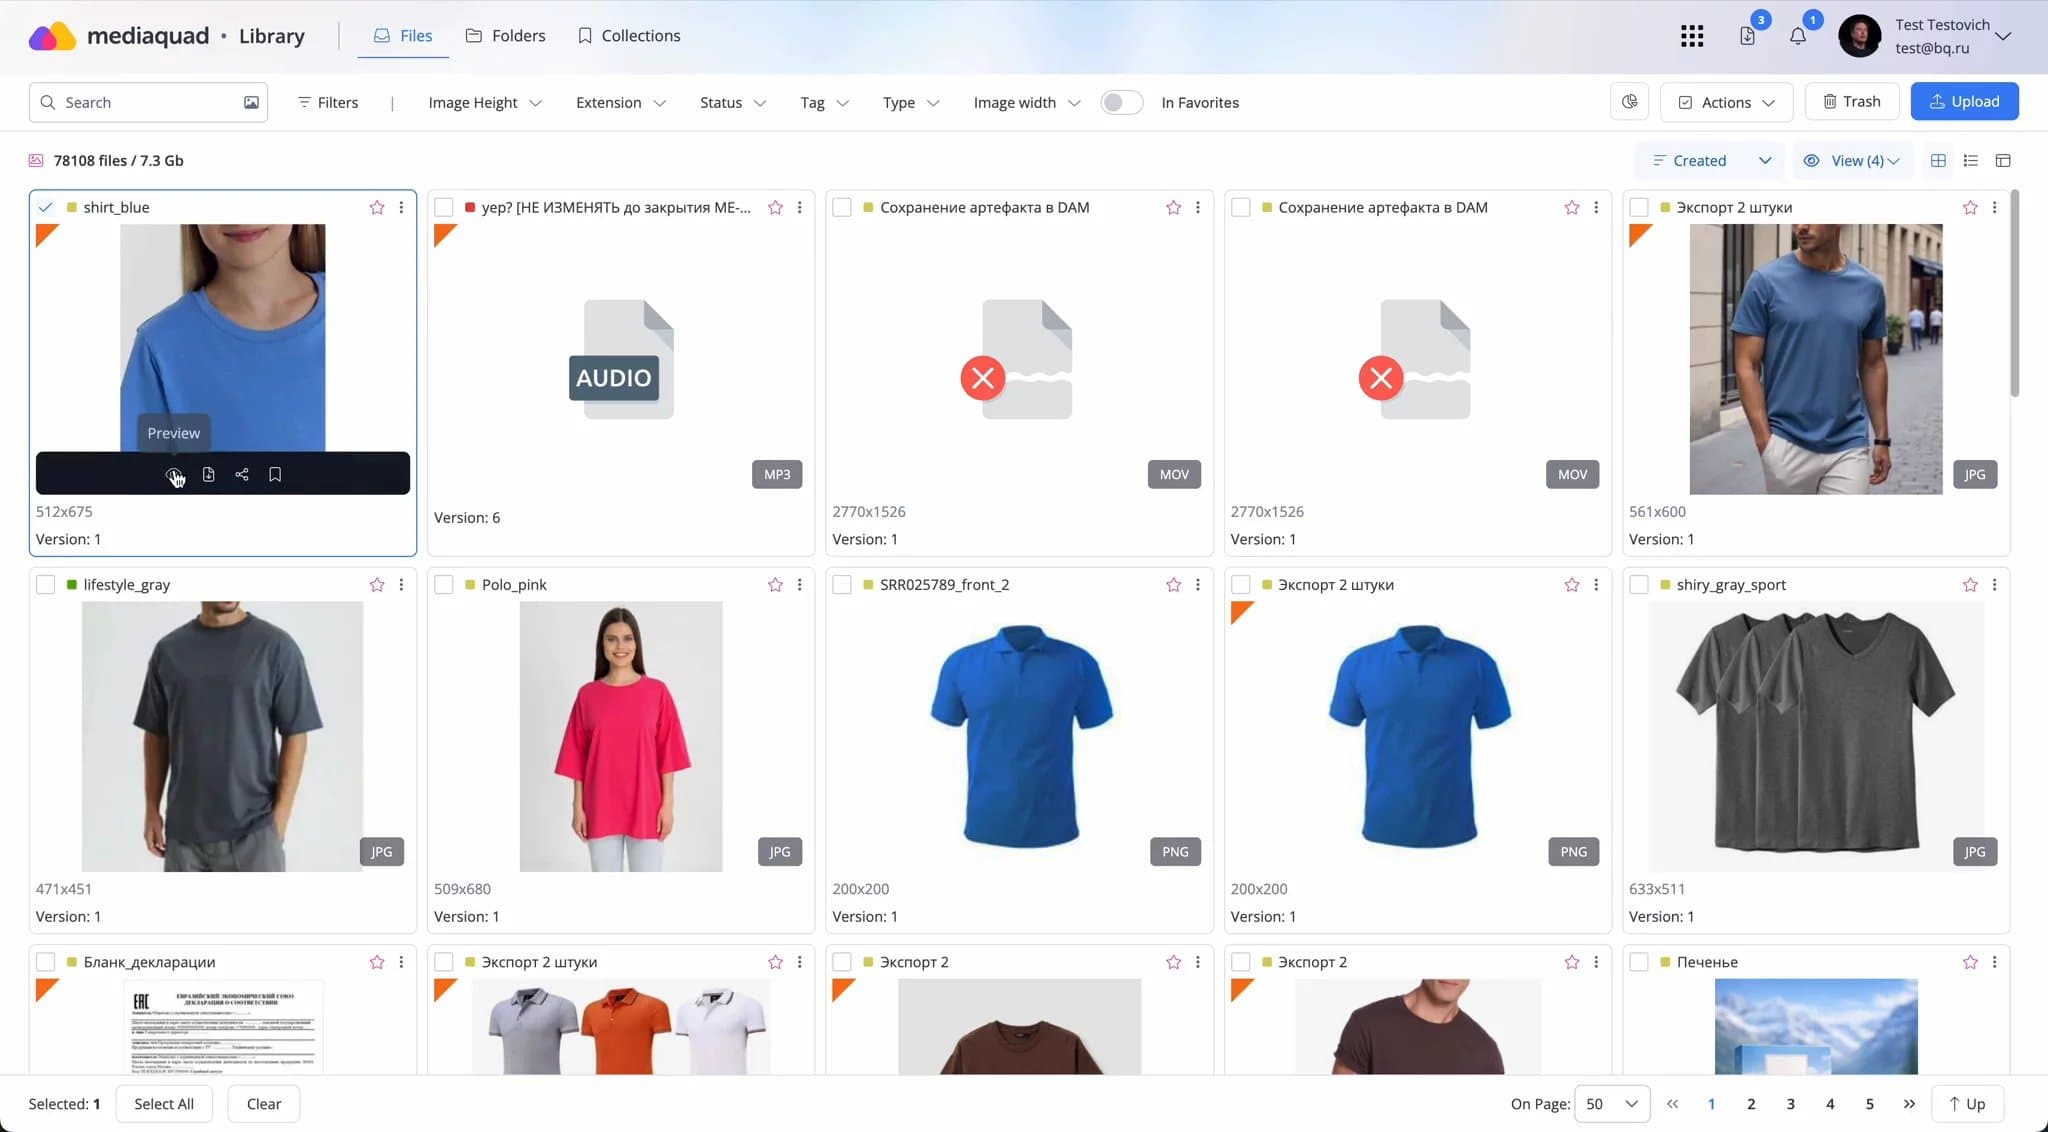
Task: Expand the Status filter dropdown
Action: click(733, 102)
